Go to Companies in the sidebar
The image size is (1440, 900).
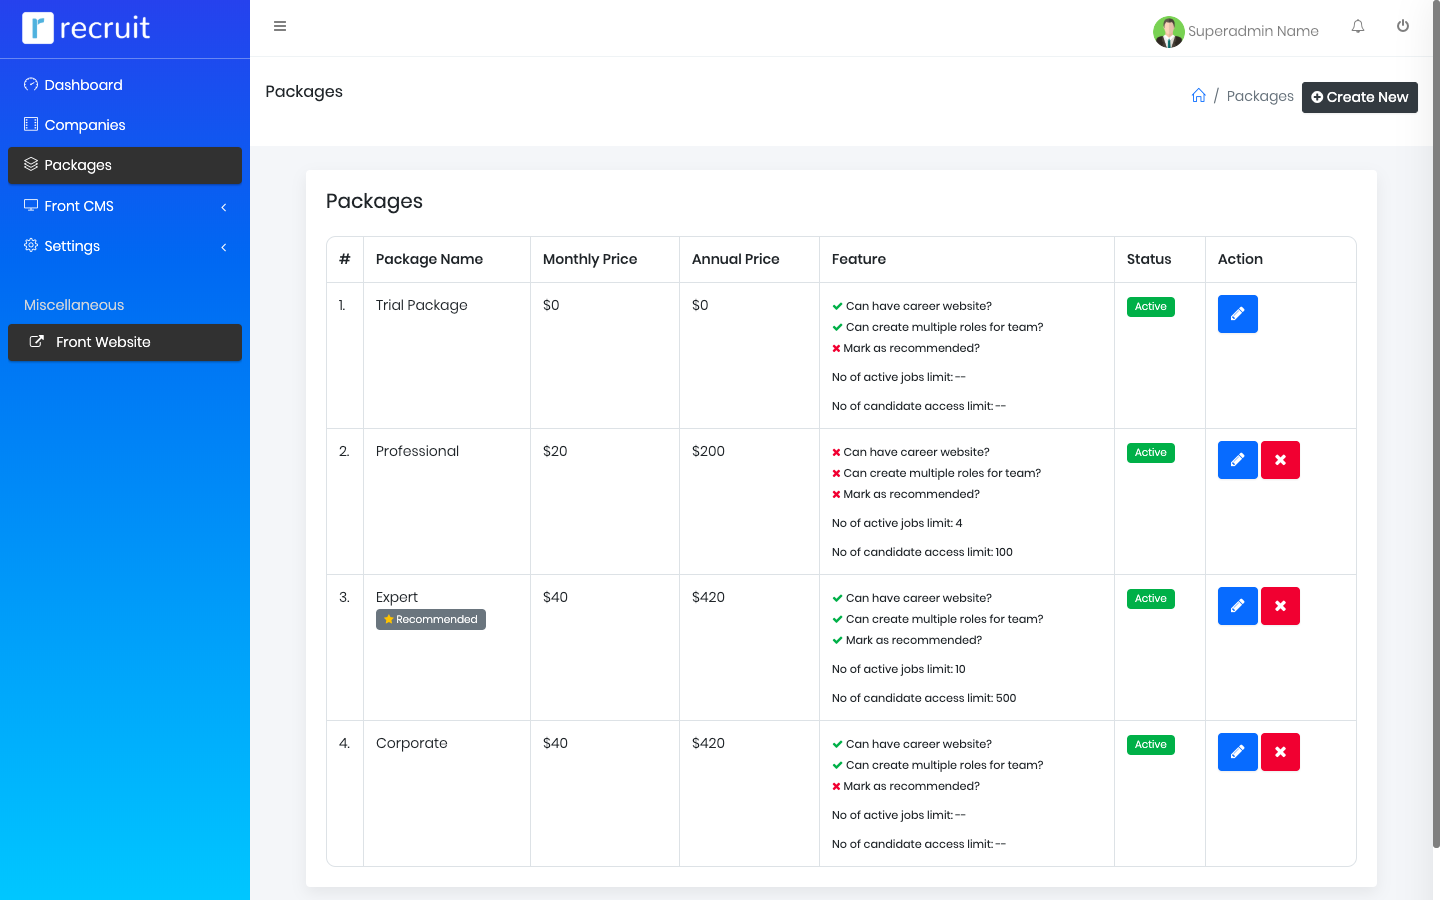coord(84,125)
